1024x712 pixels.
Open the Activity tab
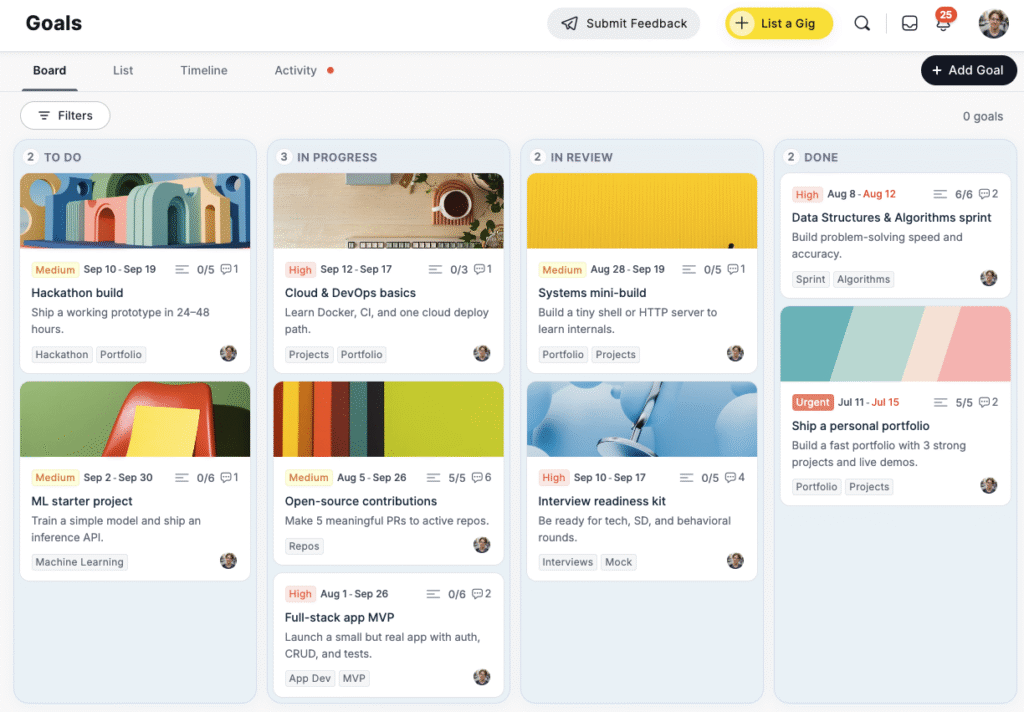click(x=296, y=71)
